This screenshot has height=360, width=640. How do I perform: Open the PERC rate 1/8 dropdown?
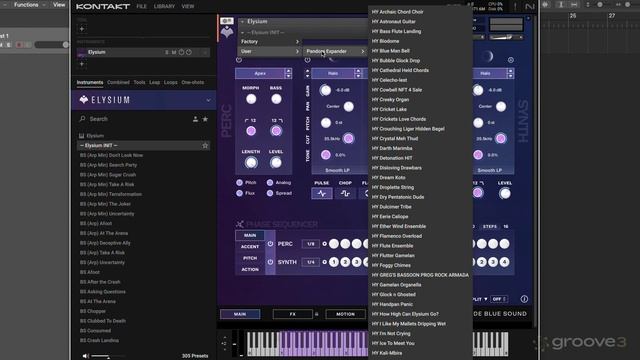[311, 244]
